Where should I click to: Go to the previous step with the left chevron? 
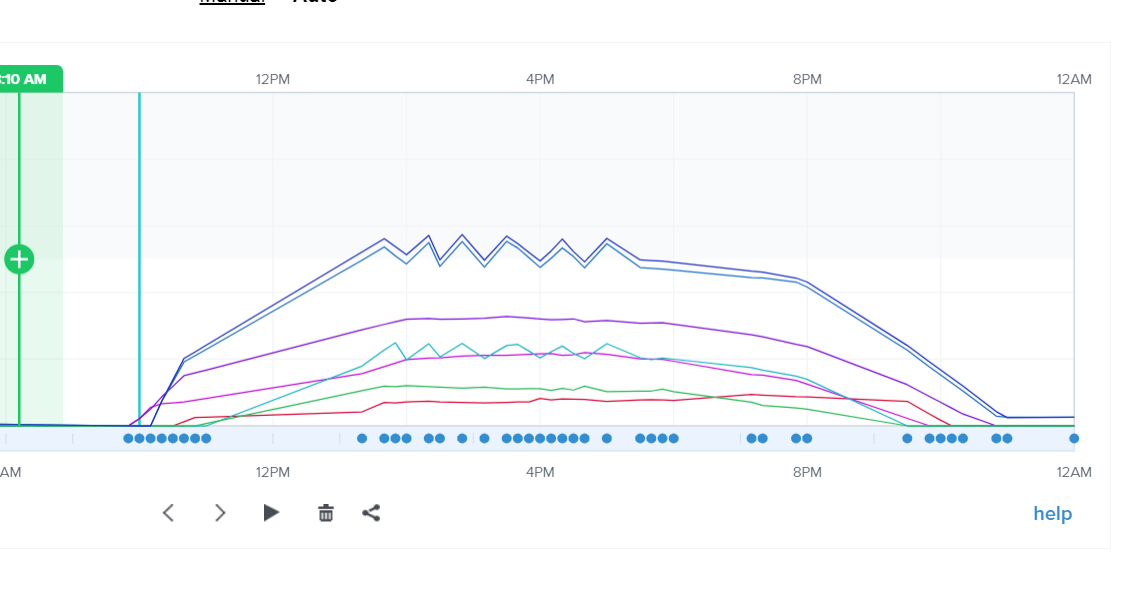[x=168, y=513]
